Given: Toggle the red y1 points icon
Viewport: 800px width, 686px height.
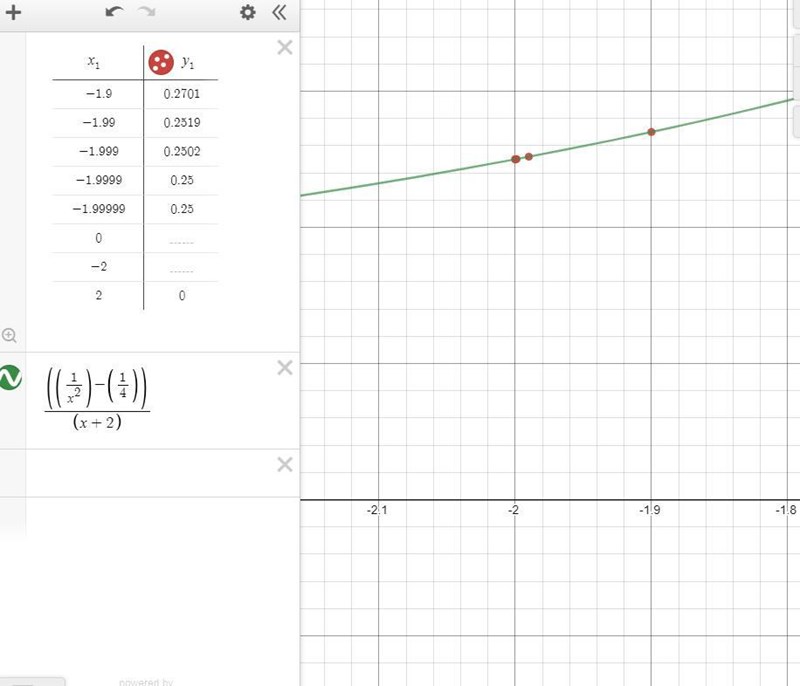Looking at the screenshot, I should coord(159,63).
